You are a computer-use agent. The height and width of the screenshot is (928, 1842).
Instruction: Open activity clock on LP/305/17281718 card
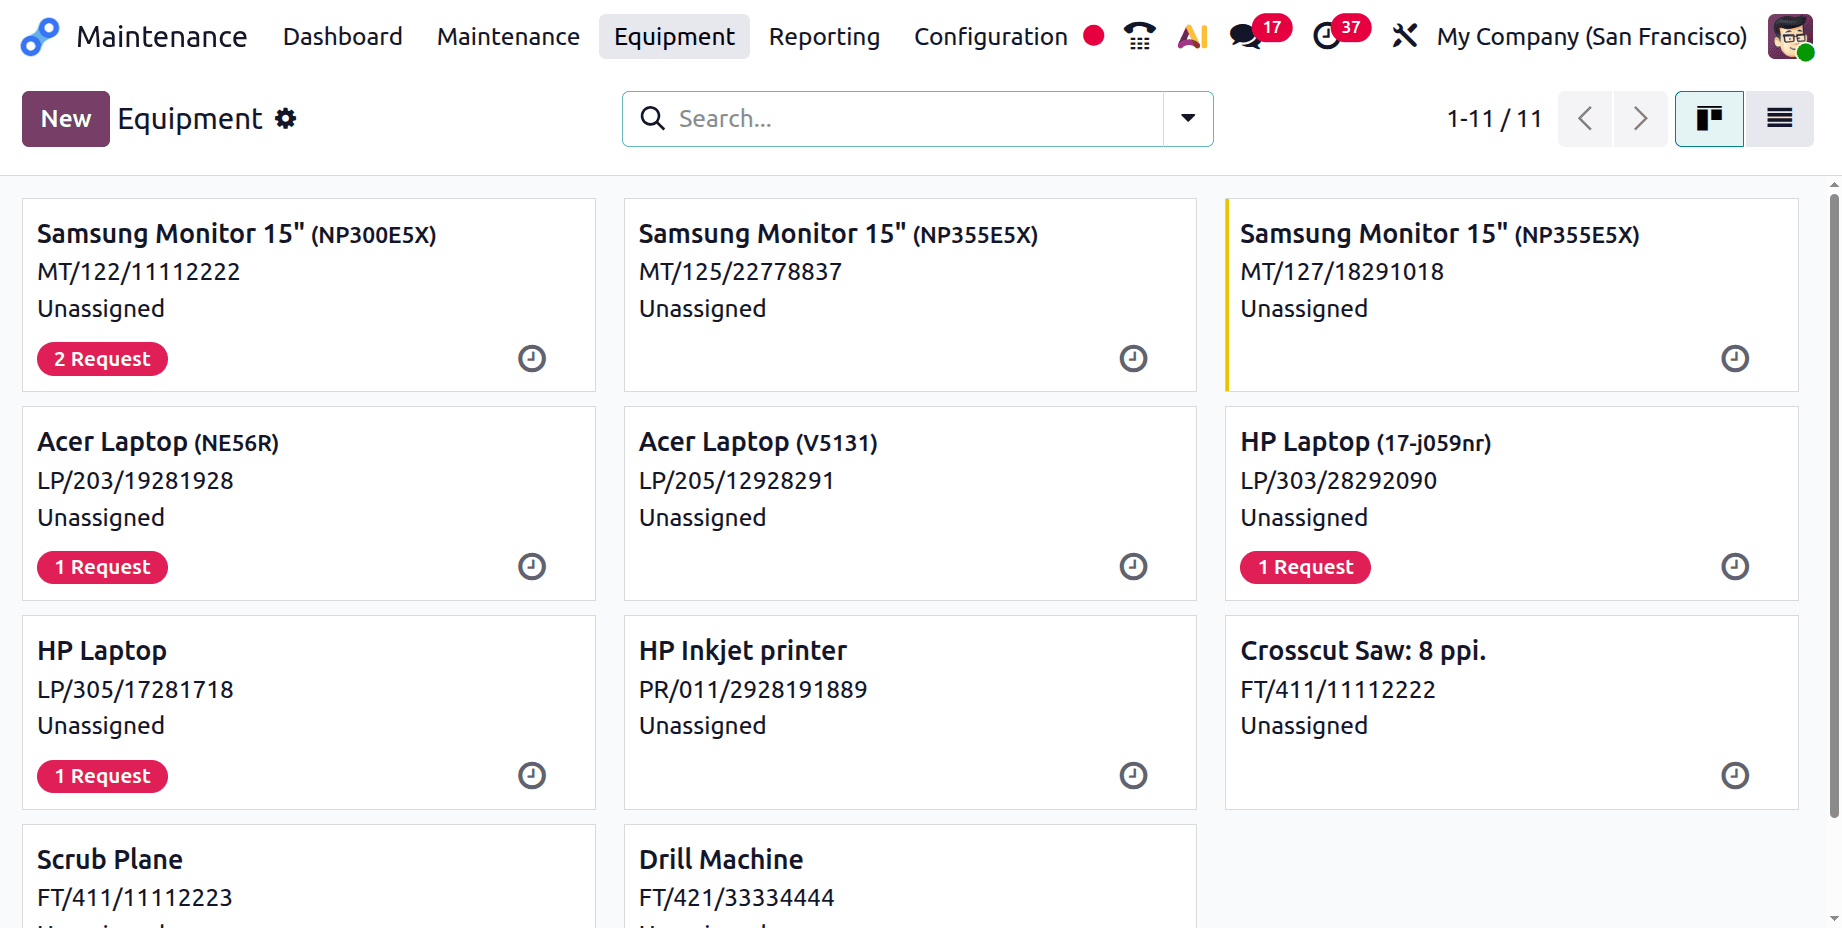pos(532,776)
